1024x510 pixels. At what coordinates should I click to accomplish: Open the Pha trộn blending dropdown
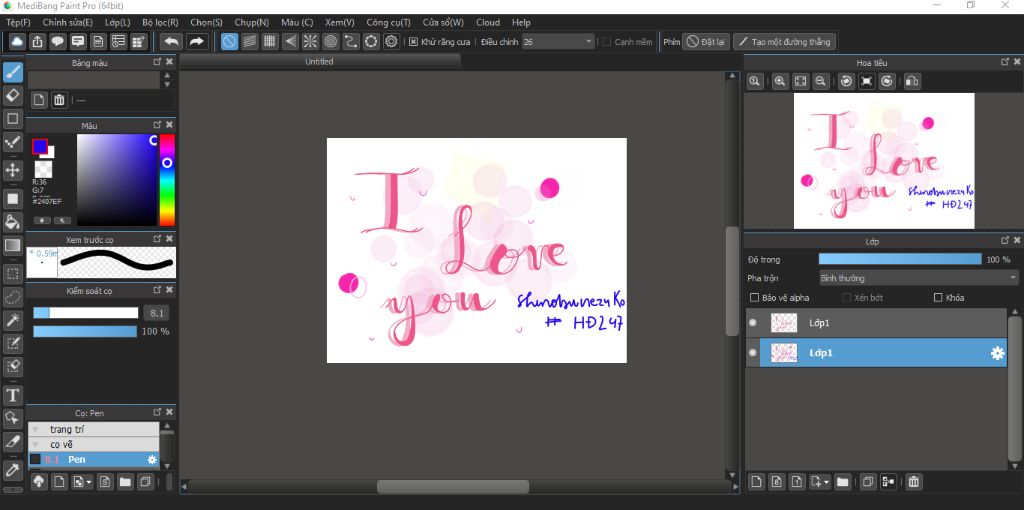click(917, 278)
